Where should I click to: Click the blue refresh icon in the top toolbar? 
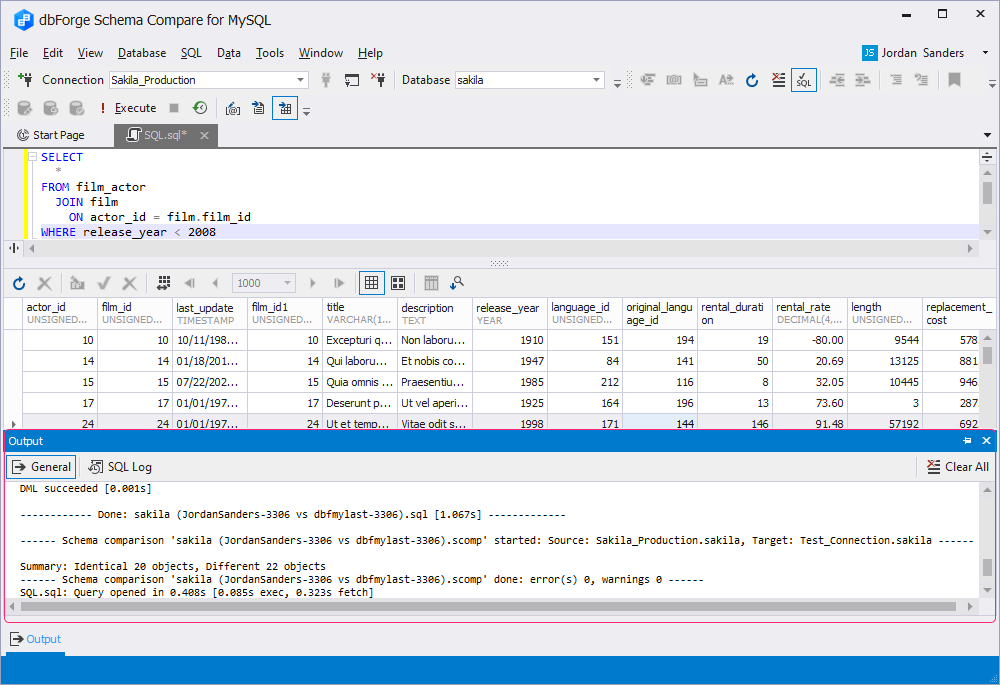tap(752, 80)
